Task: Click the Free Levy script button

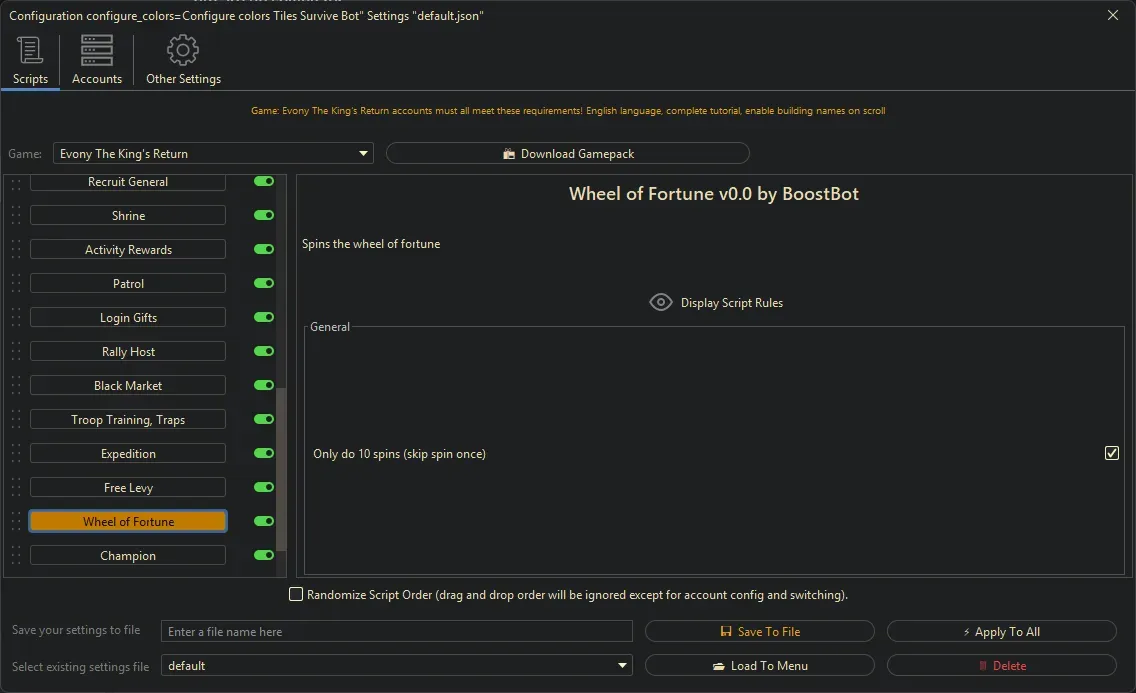Action: (127, 487)
